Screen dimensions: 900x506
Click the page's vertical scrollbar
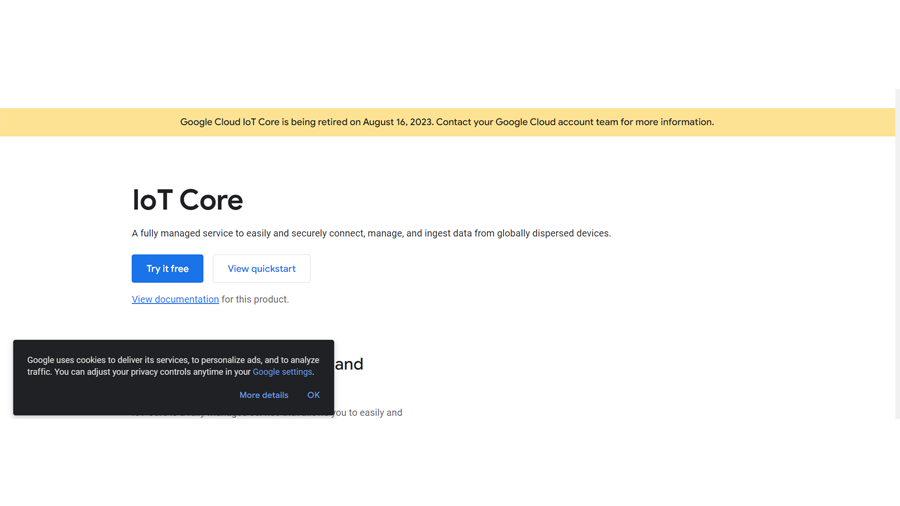pyautogui.click(x=897, y=254)
